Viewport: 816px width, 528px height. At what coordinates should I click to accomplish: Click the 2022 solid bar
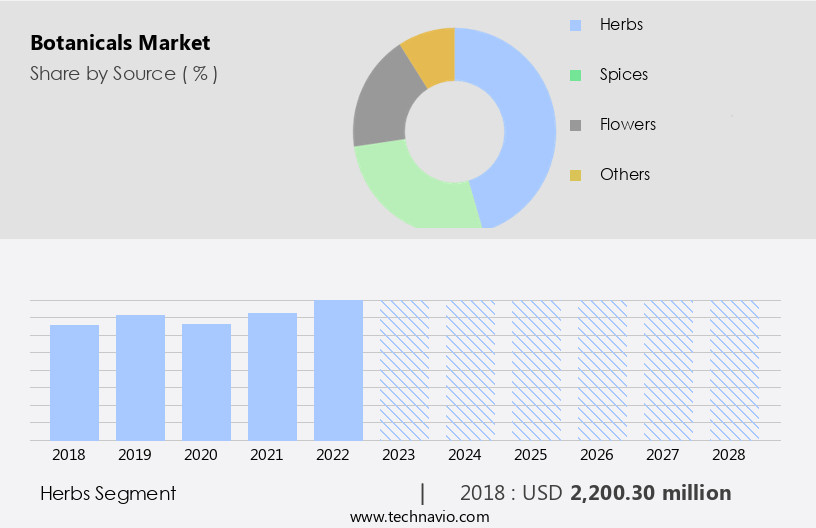339,370
